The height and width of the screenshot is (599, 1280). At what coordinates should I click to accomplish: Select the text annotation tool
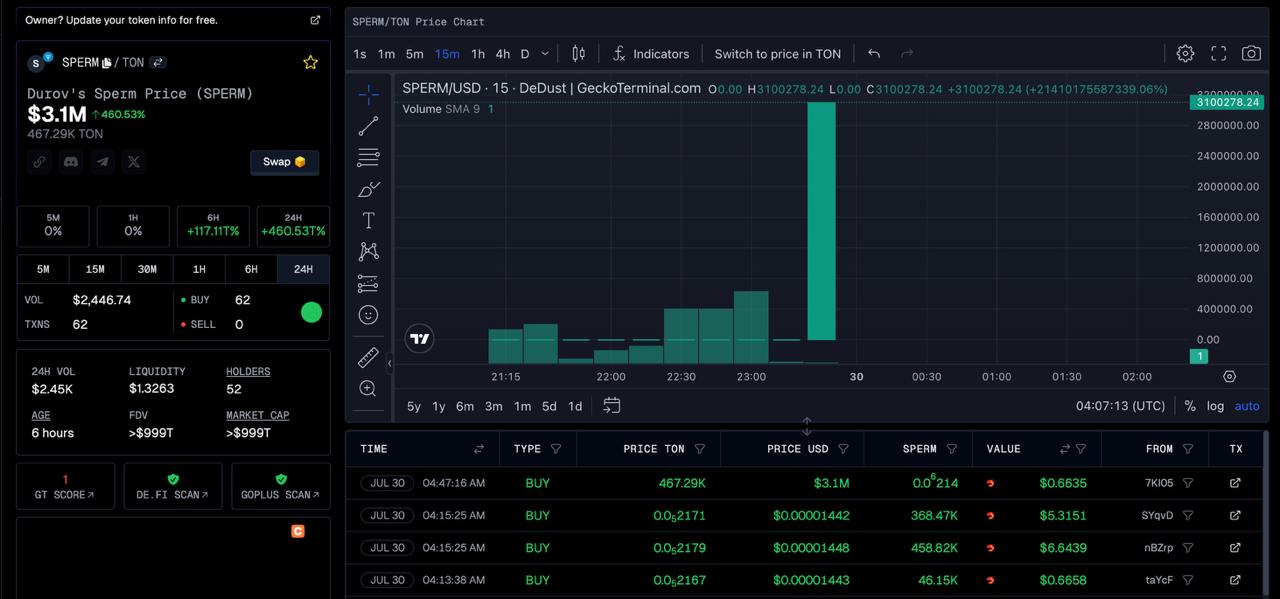tap(368, 220)
